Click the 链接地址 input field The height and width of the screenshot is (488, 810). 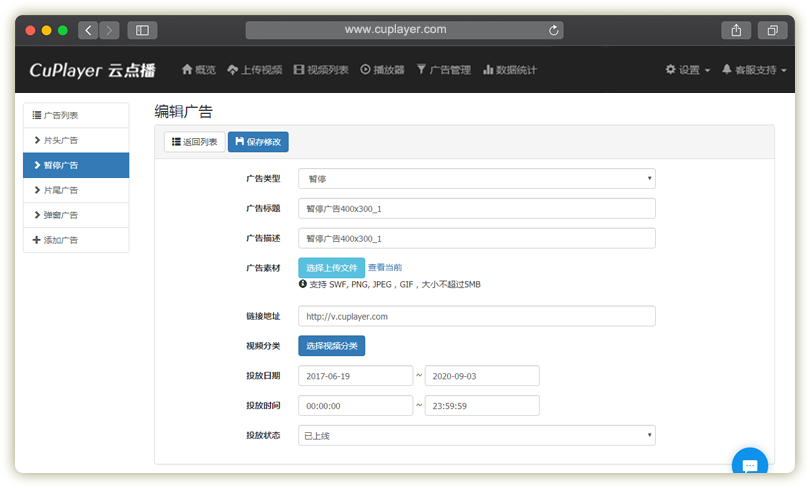coord(476,316)
